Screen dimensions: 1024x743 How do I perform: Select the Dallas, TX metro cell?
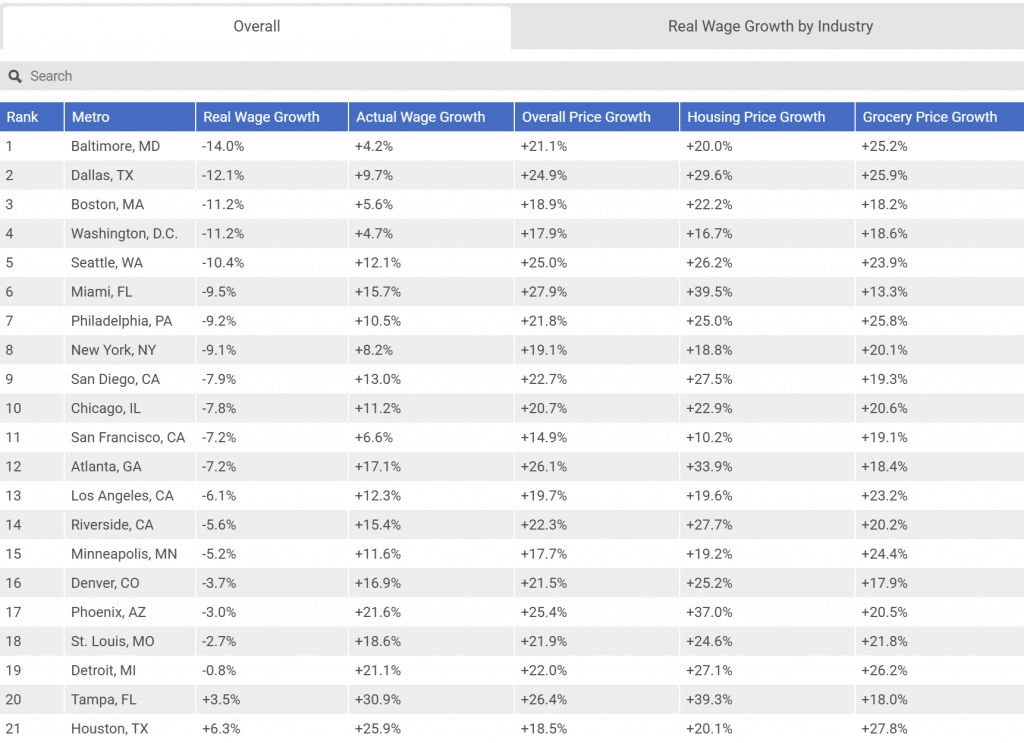pyautogui.click(x=102, y=175)
